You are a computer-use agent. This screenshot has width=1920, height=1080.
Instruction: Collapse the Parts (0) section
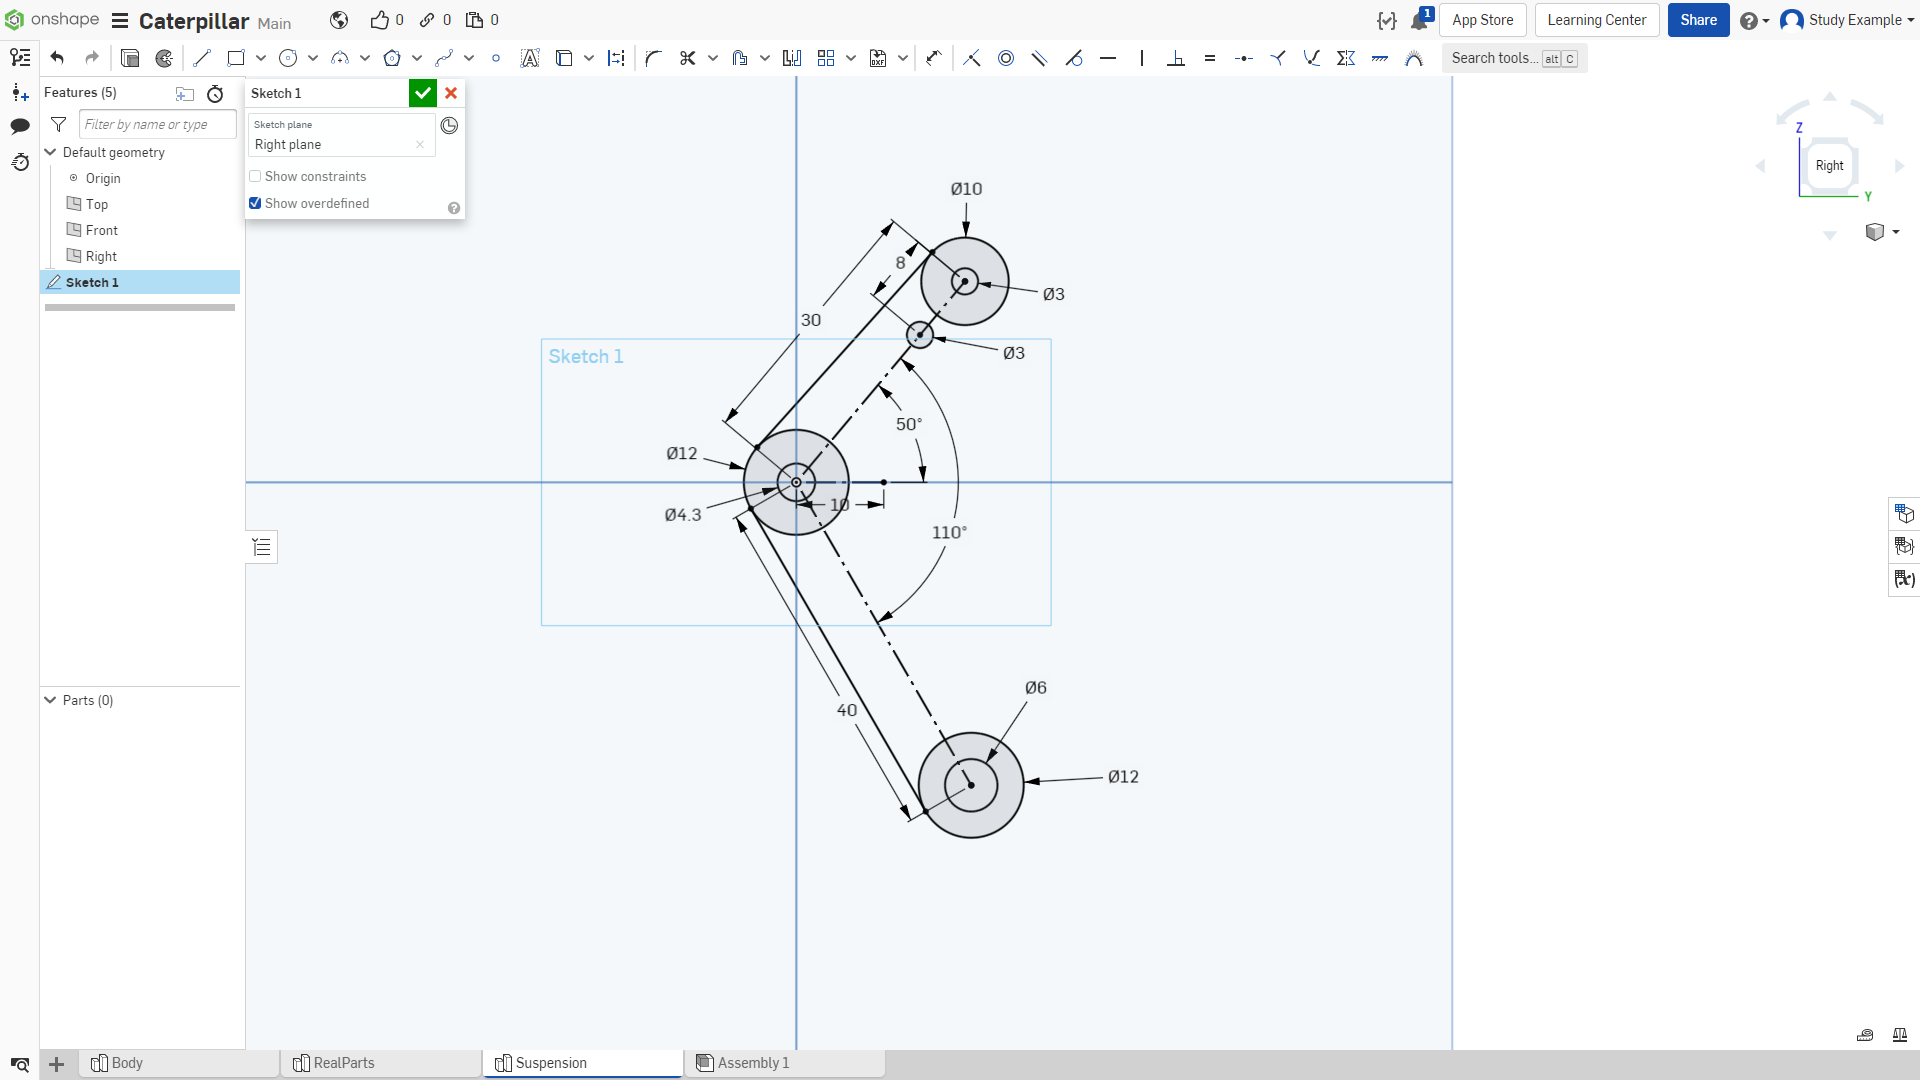pos(50,700)
